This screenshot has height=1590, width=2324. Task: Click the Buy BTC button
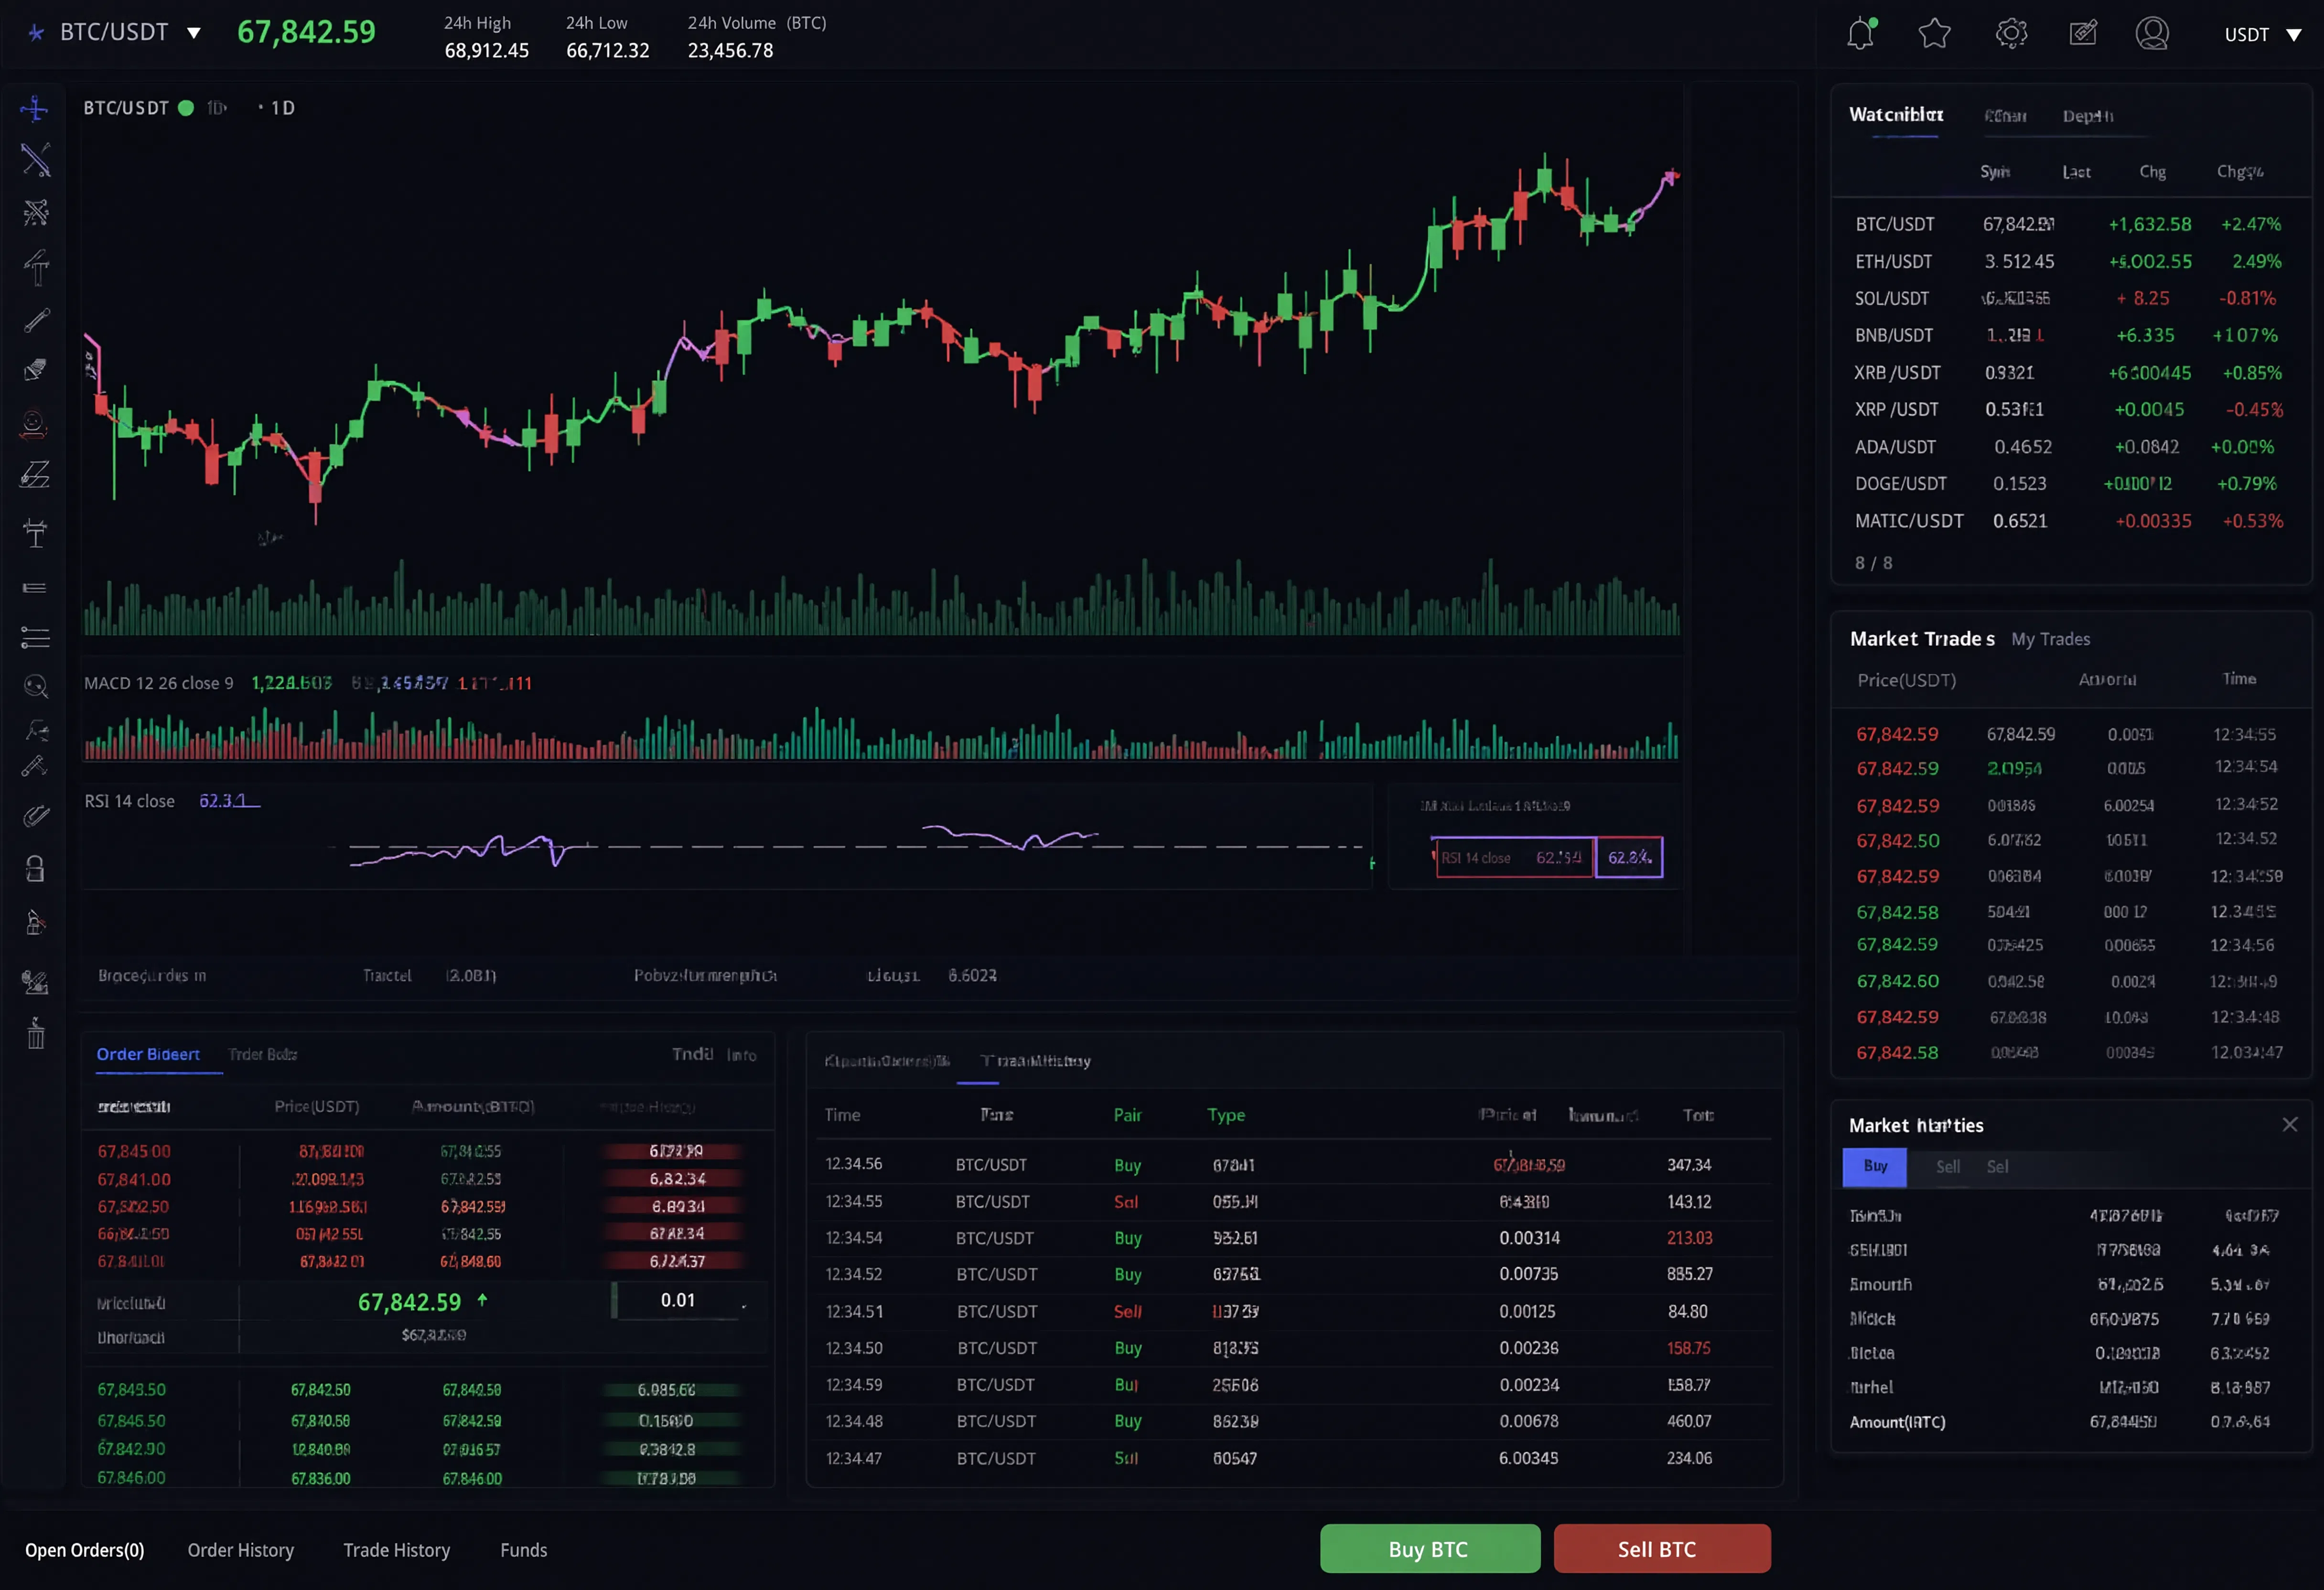point(1429,1549)
